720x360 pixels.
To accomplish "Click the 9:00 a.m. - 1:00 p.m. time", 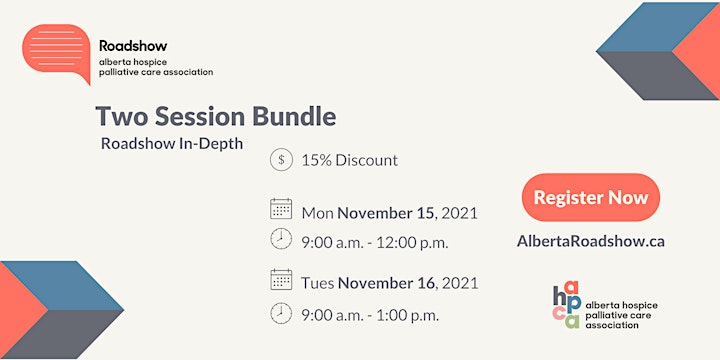I will pos(370,315).
